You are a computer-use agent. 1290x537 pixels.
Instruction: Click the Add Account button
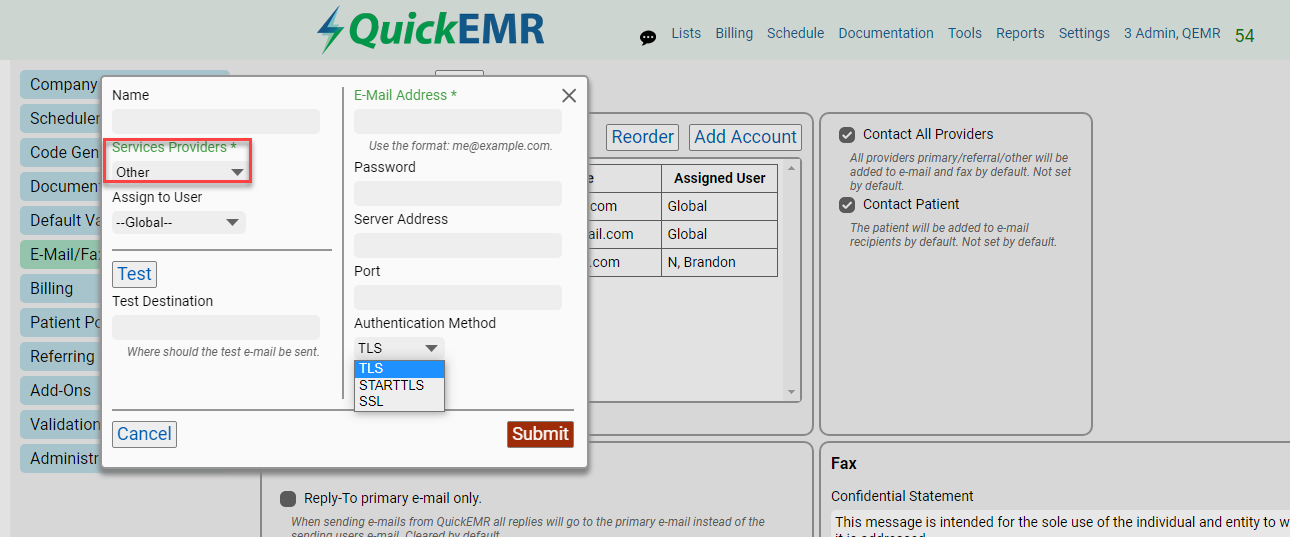coord(746,137)
